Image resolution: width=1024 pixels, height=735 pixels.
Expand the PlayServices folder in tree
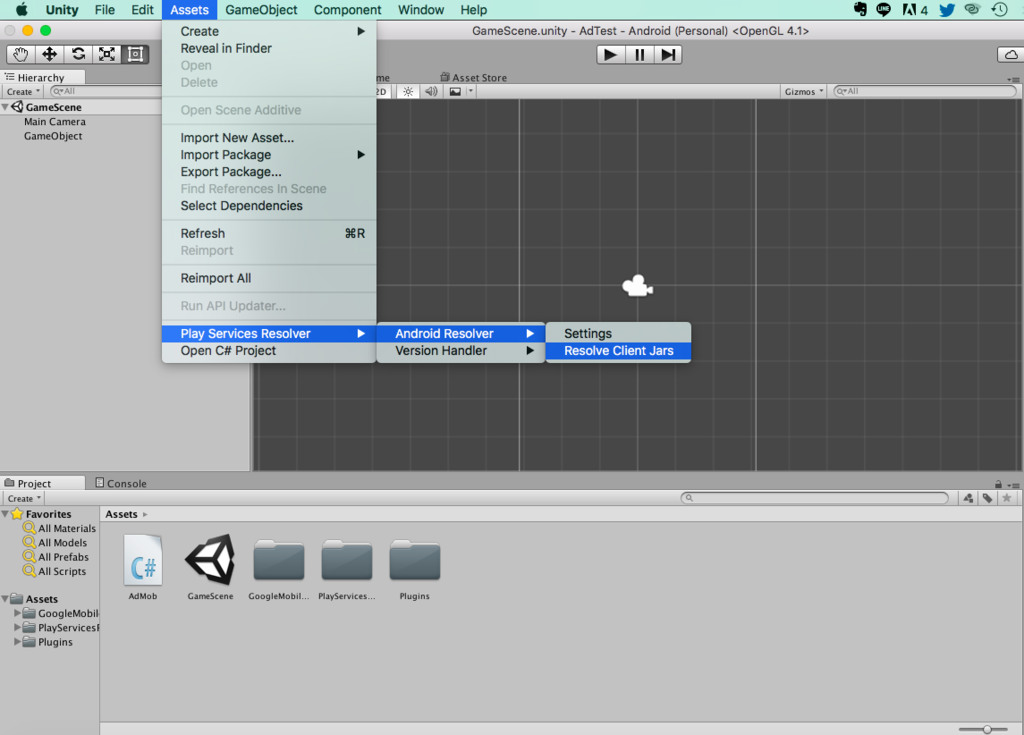tap(18, 628)
